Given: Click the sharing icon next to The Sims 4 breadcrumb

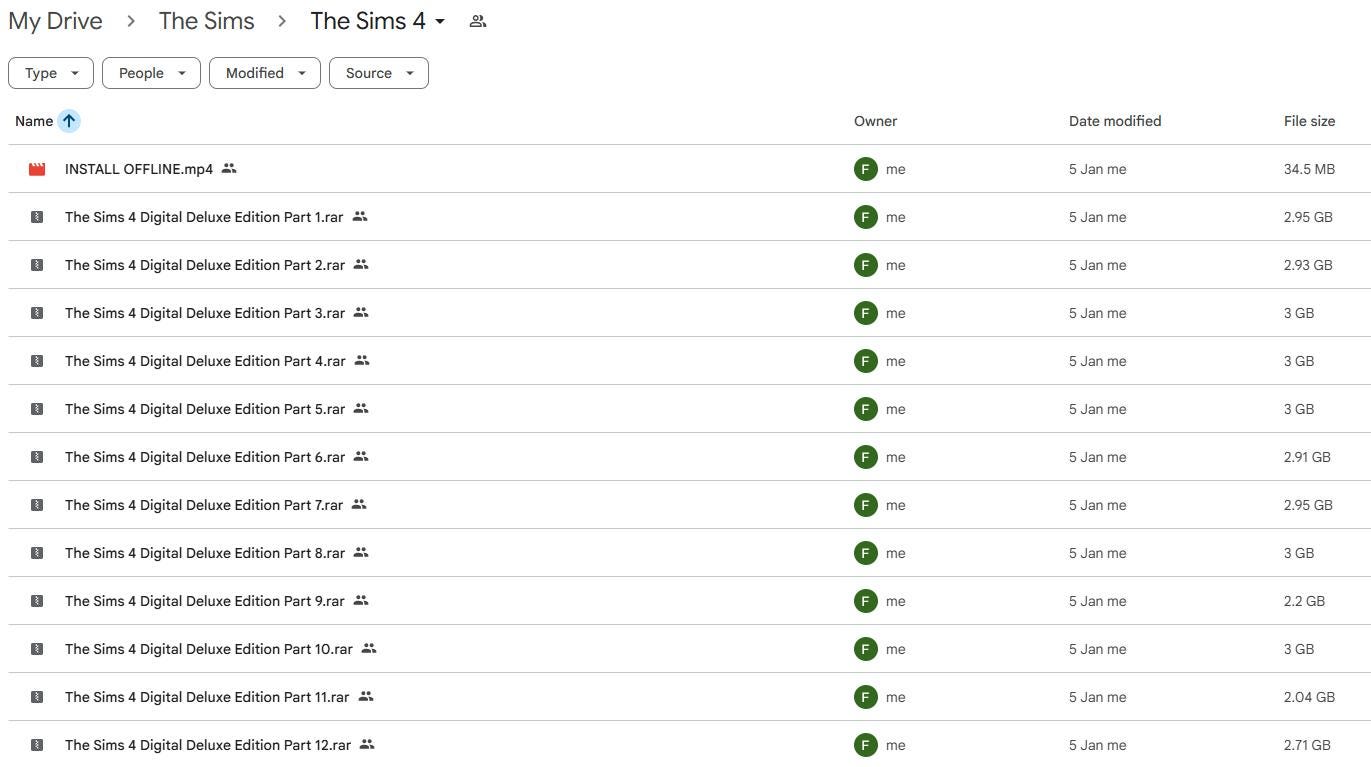Looking at the screenshot, I should [x=477, y=20].
